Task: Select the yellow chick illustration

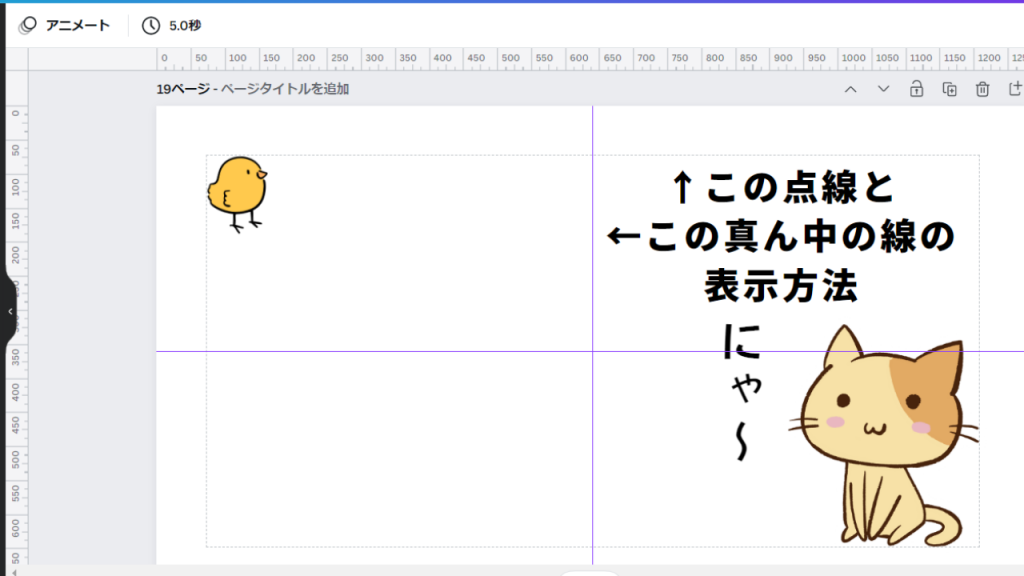Action: (x=237, y=194)
